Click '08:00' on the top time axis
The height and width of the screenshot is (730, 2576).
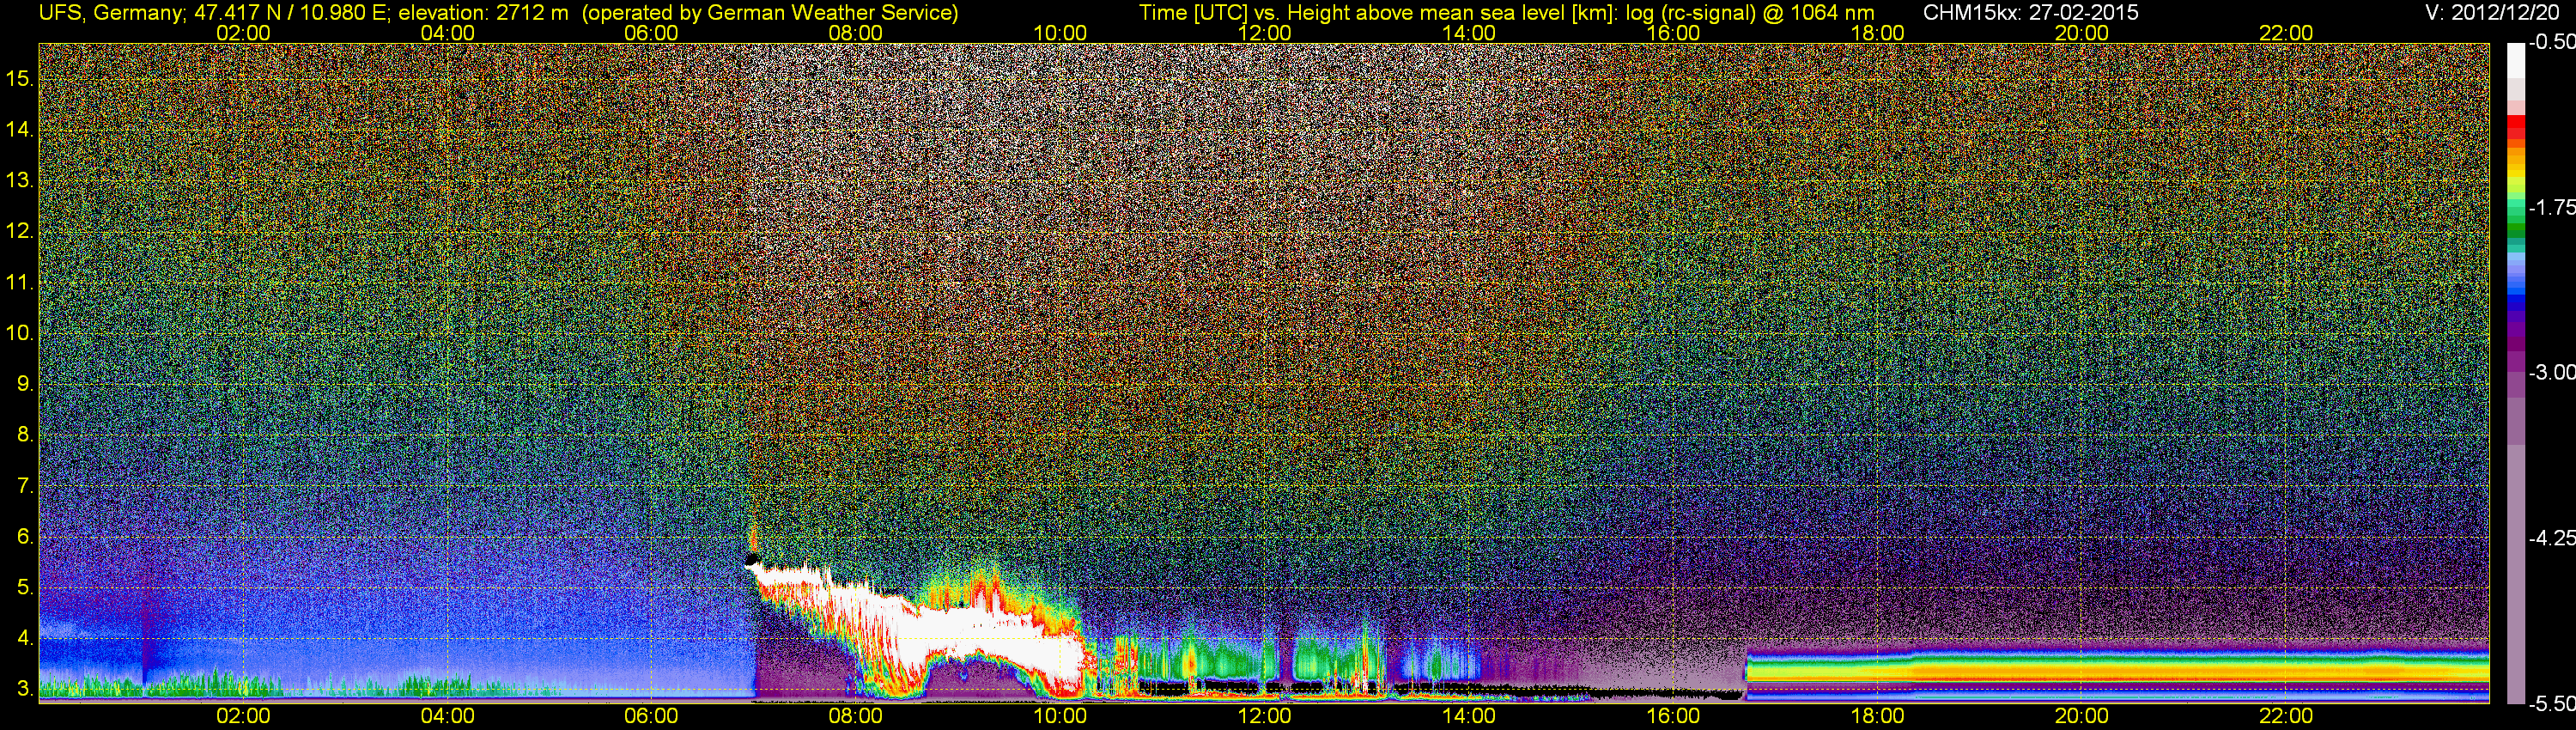point(856,33)
